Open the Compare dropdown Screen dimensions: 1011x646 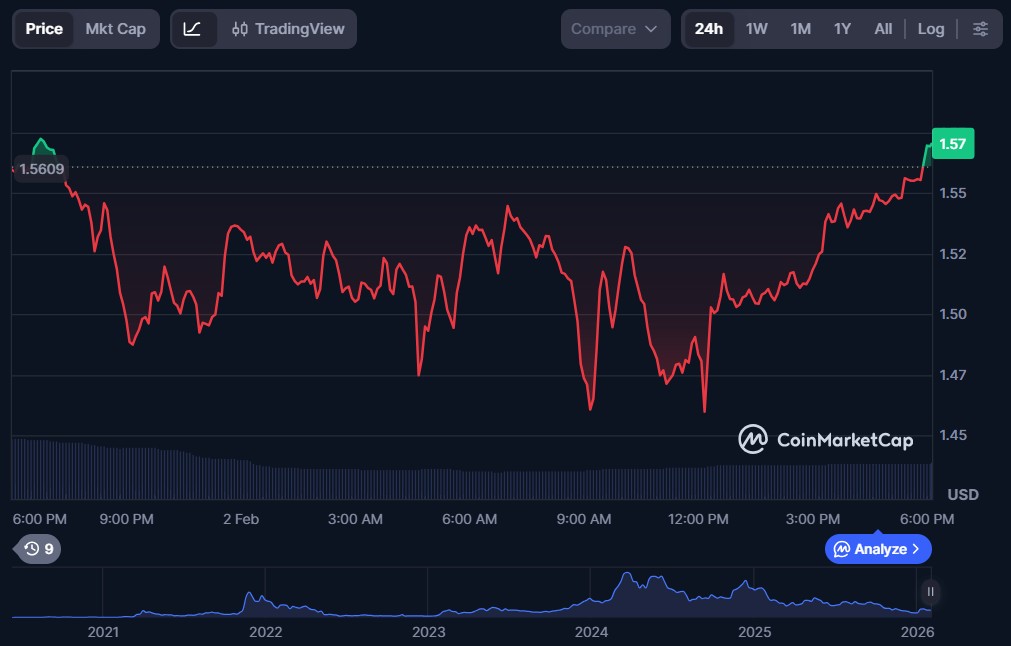pyautogui.click(x=614, y=29)
